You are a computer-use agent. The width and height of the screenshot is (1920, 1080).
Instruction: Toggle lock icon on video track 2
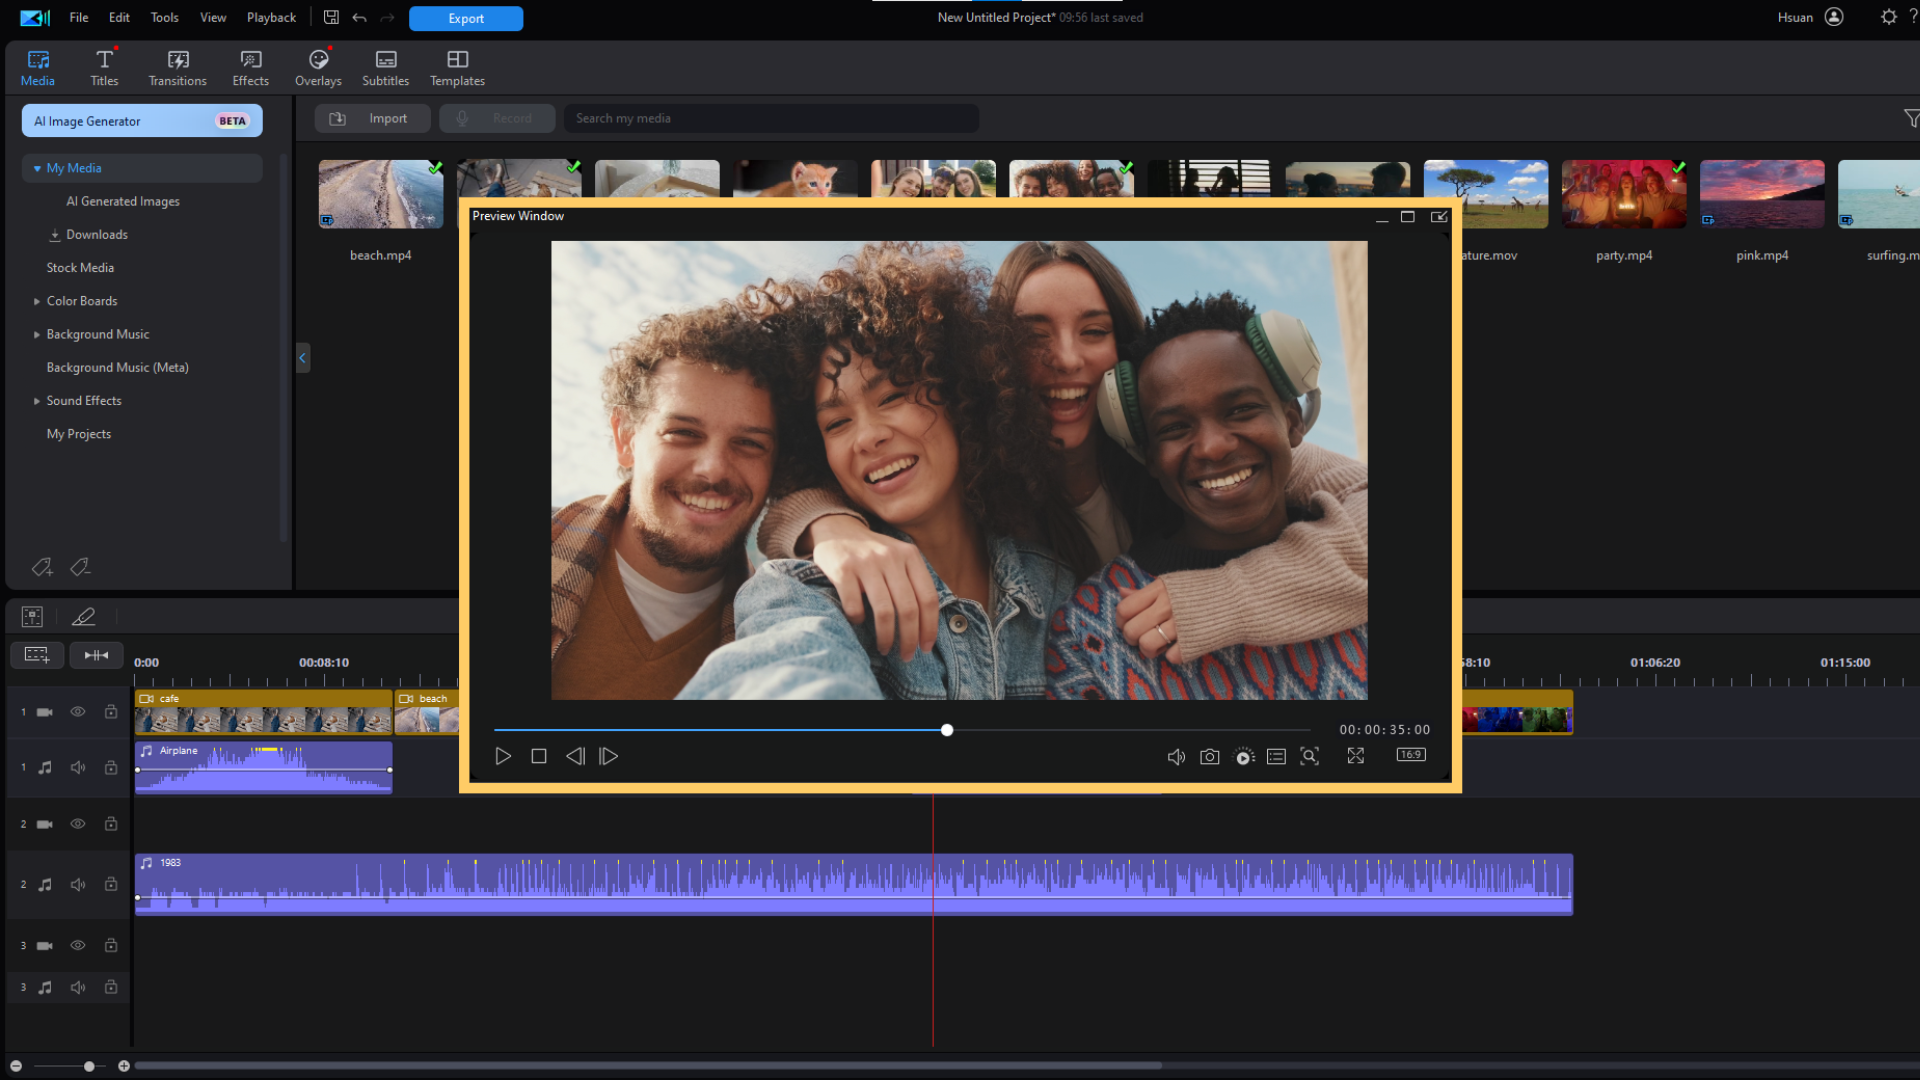[109, 823]
